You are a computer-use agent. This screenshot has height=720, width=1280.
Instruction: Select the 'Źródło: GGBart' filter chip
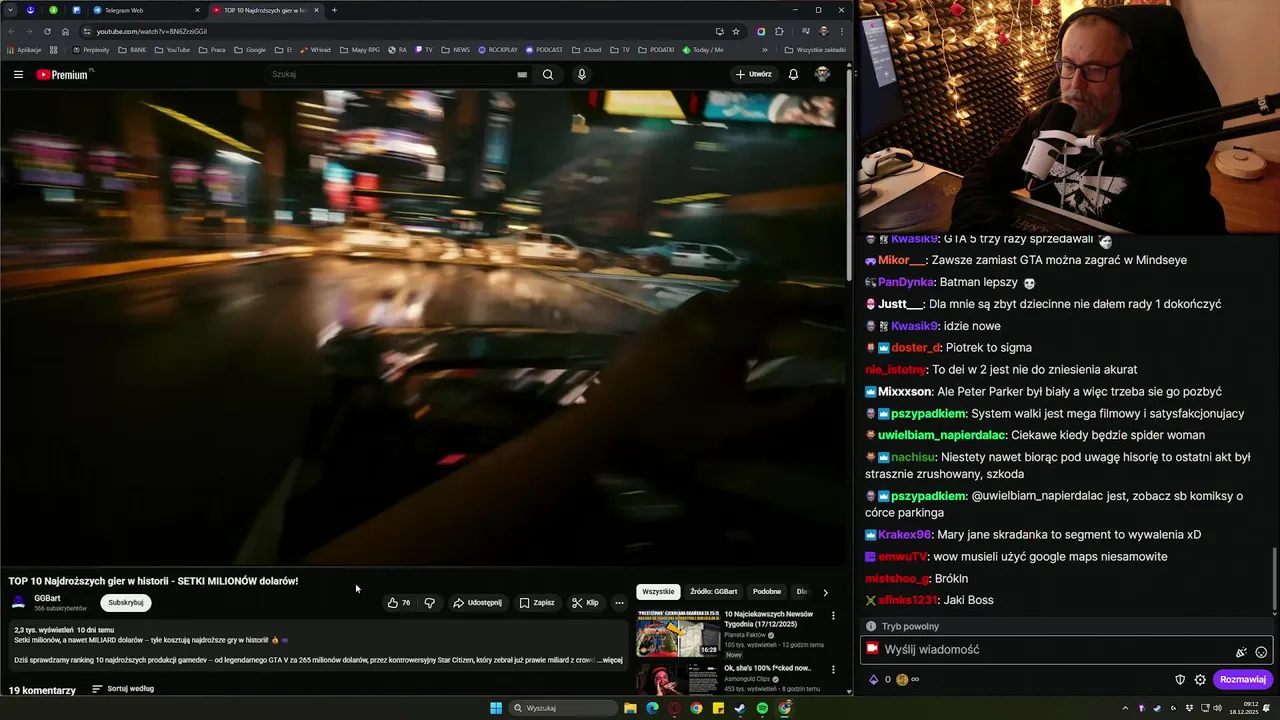tap(714, 592)
